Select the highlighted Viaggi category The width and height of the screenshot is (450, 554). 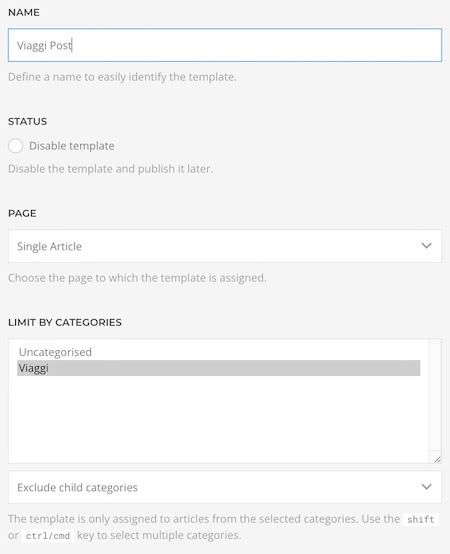[219, 368]
